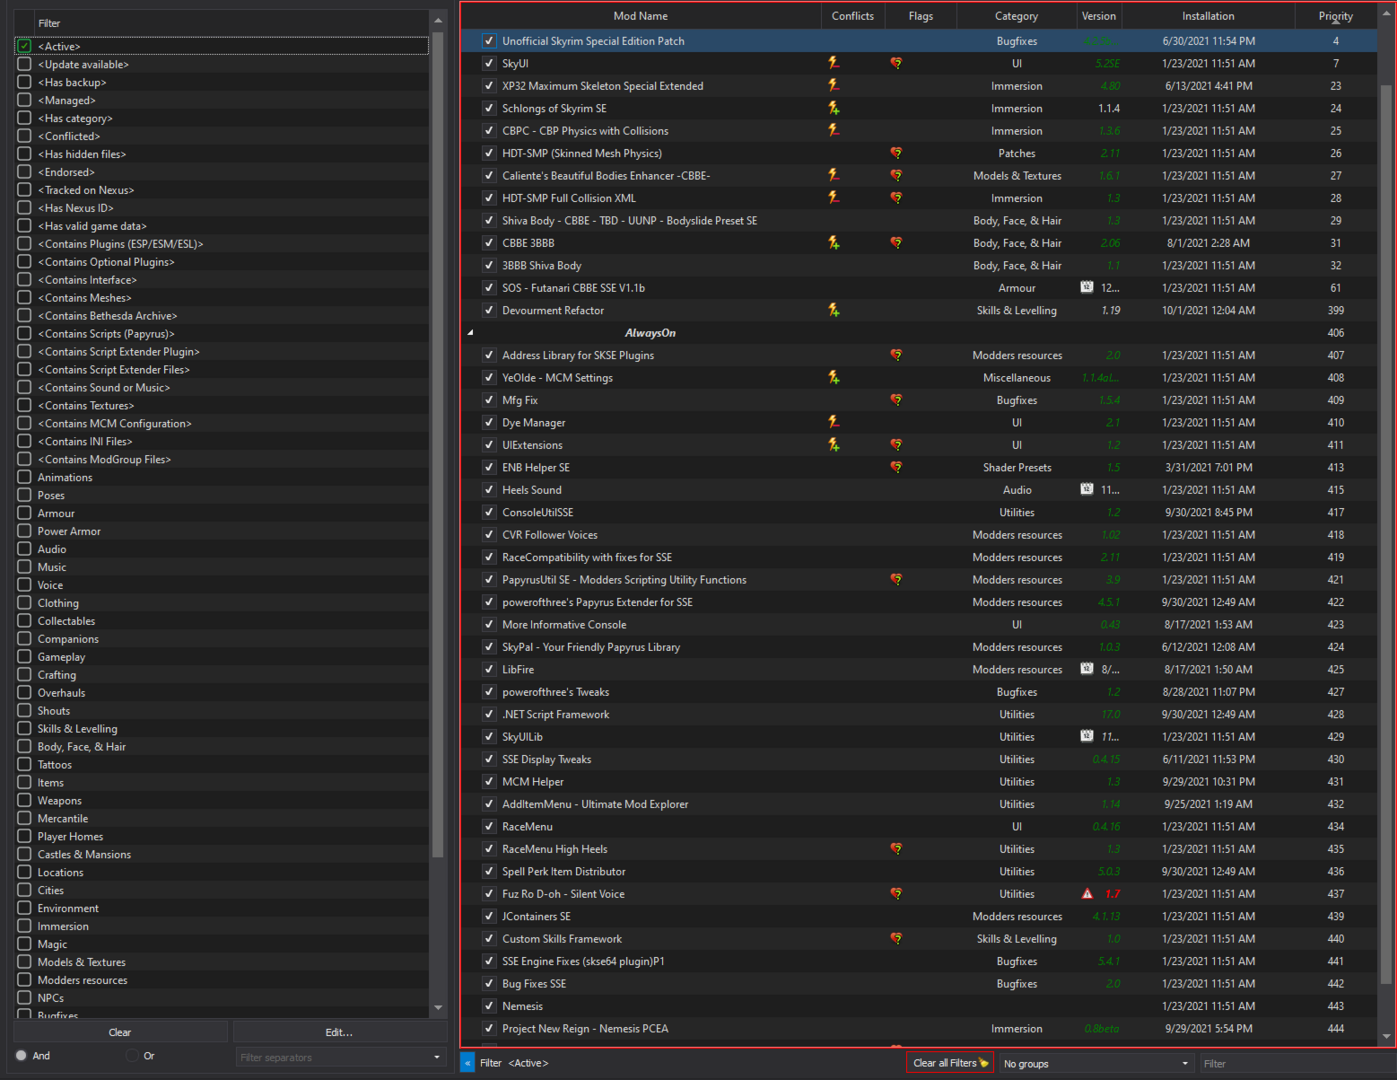Viewport: 1397px width, 1080px height.
Task: Select the Or radio button
Action: (x=132, y=1055)
